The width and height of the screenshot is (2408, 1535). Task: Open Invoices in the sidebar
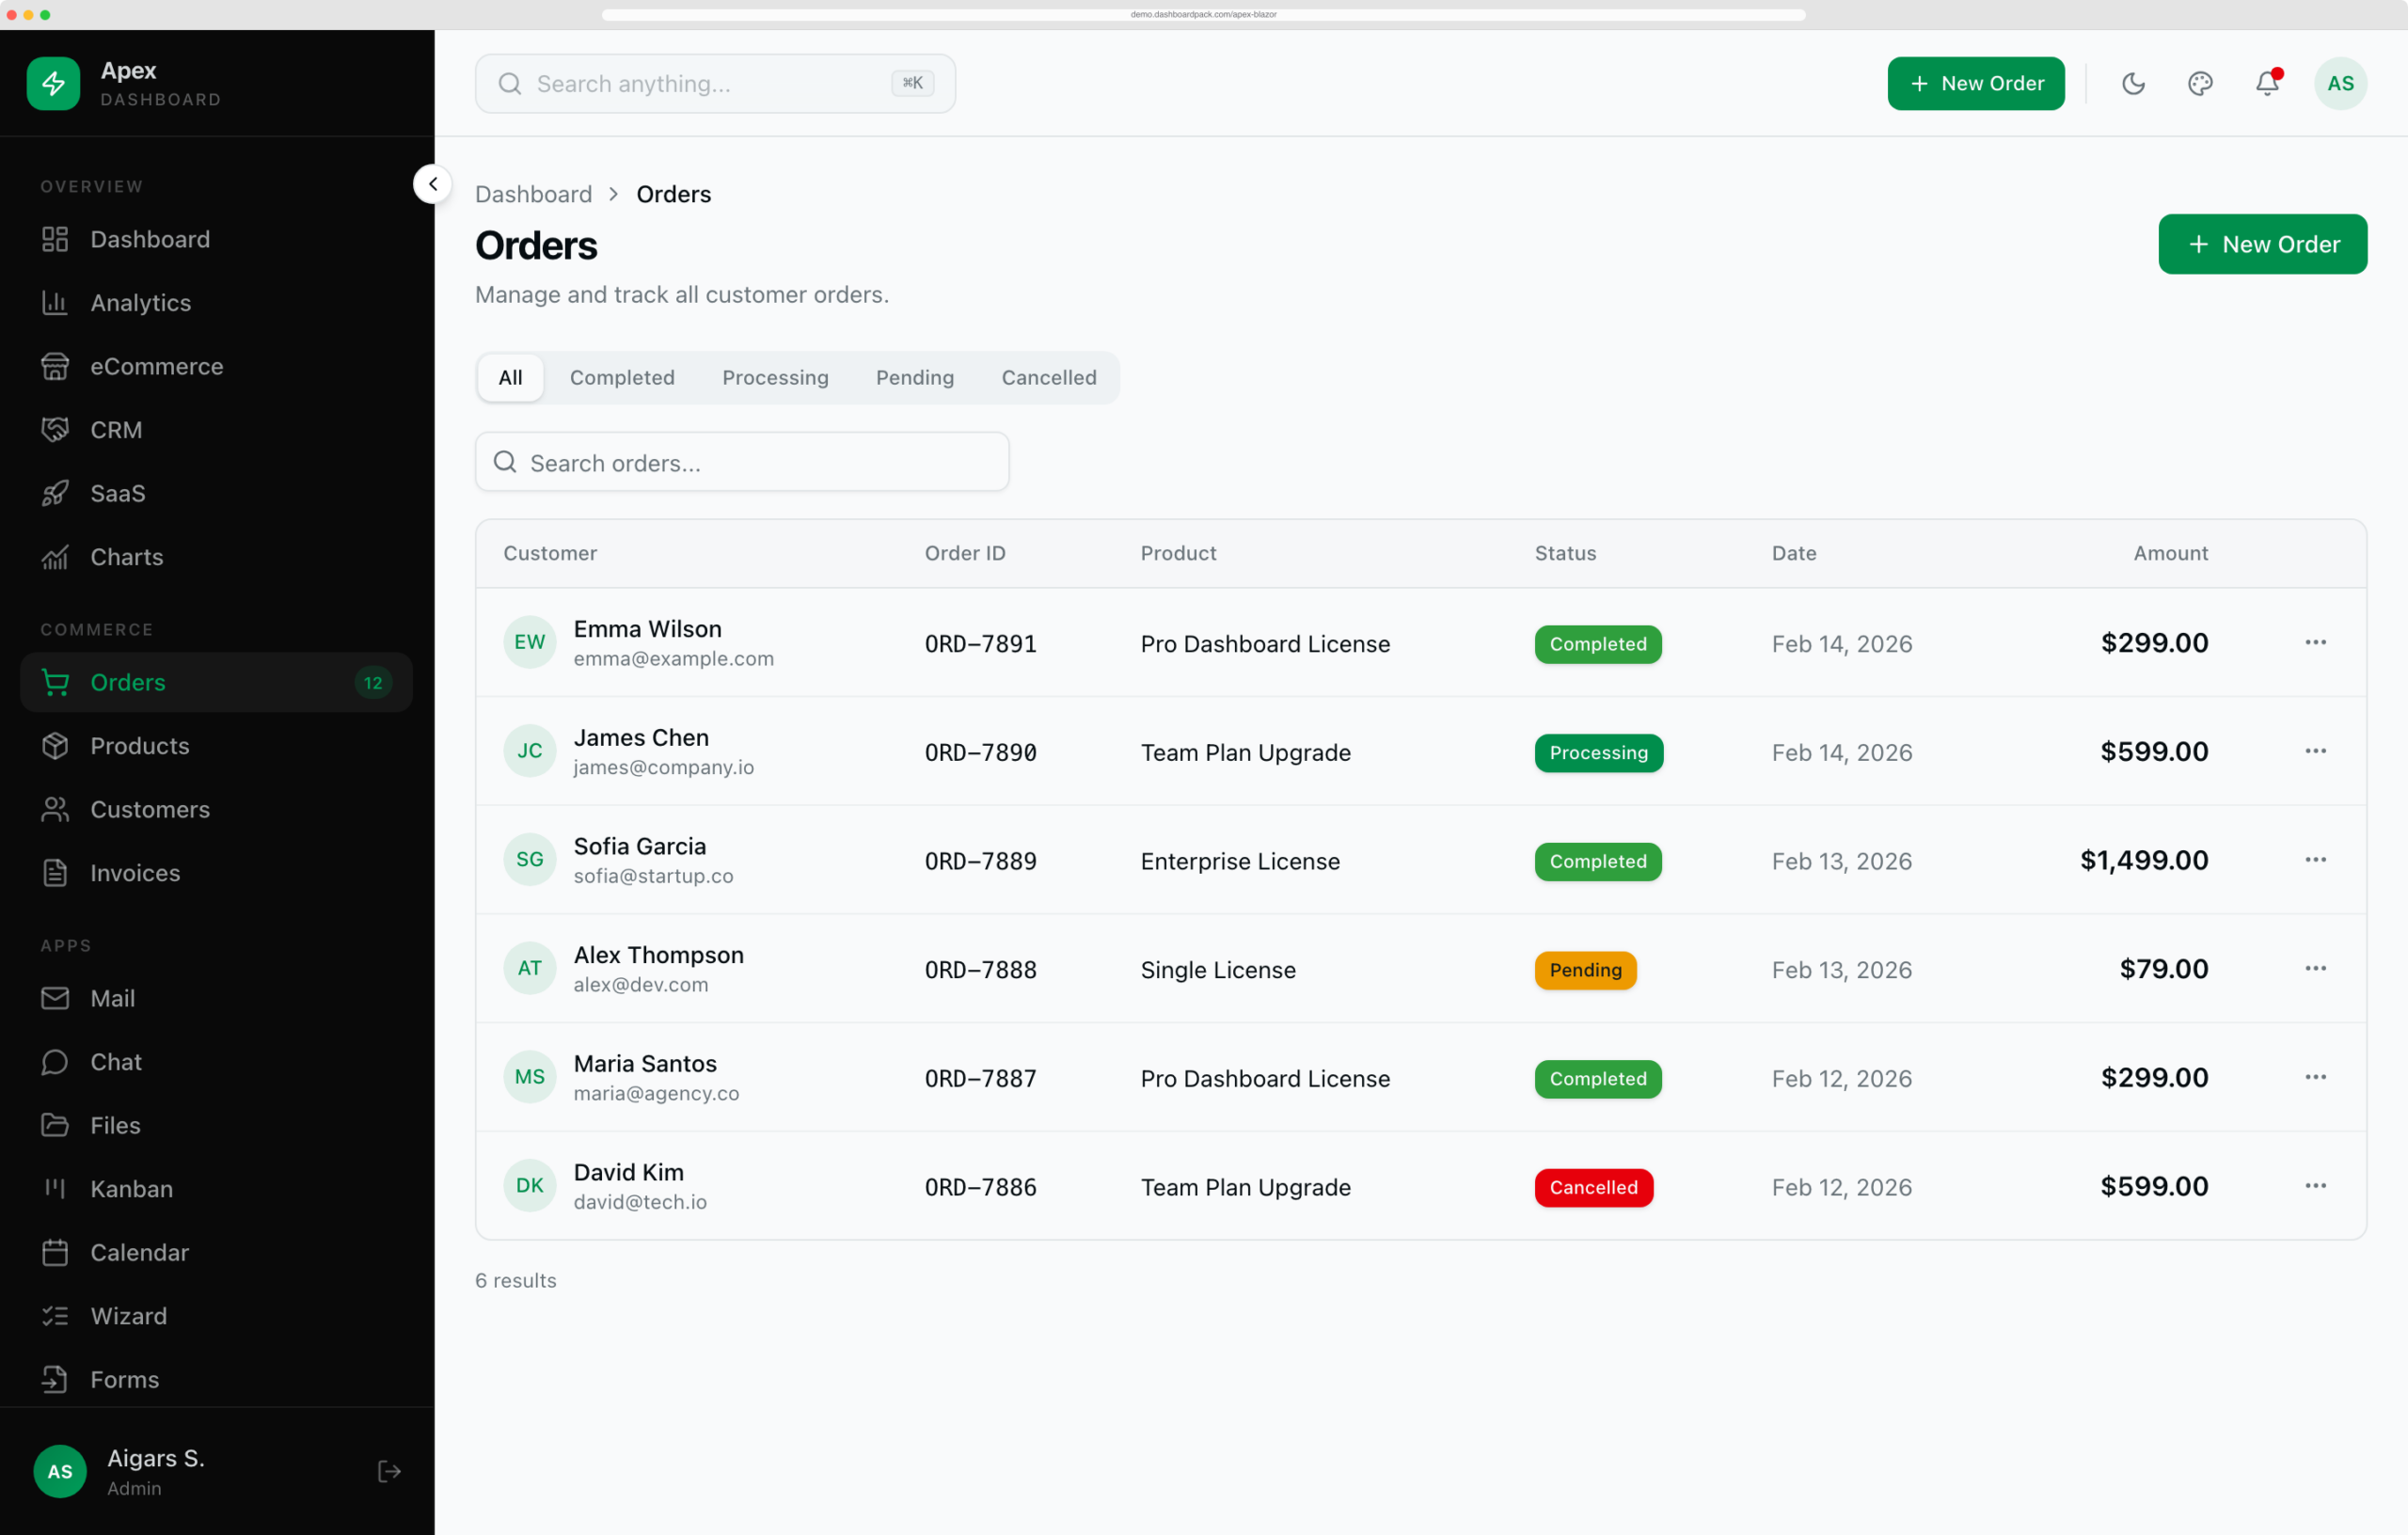(x=216, y=873)
